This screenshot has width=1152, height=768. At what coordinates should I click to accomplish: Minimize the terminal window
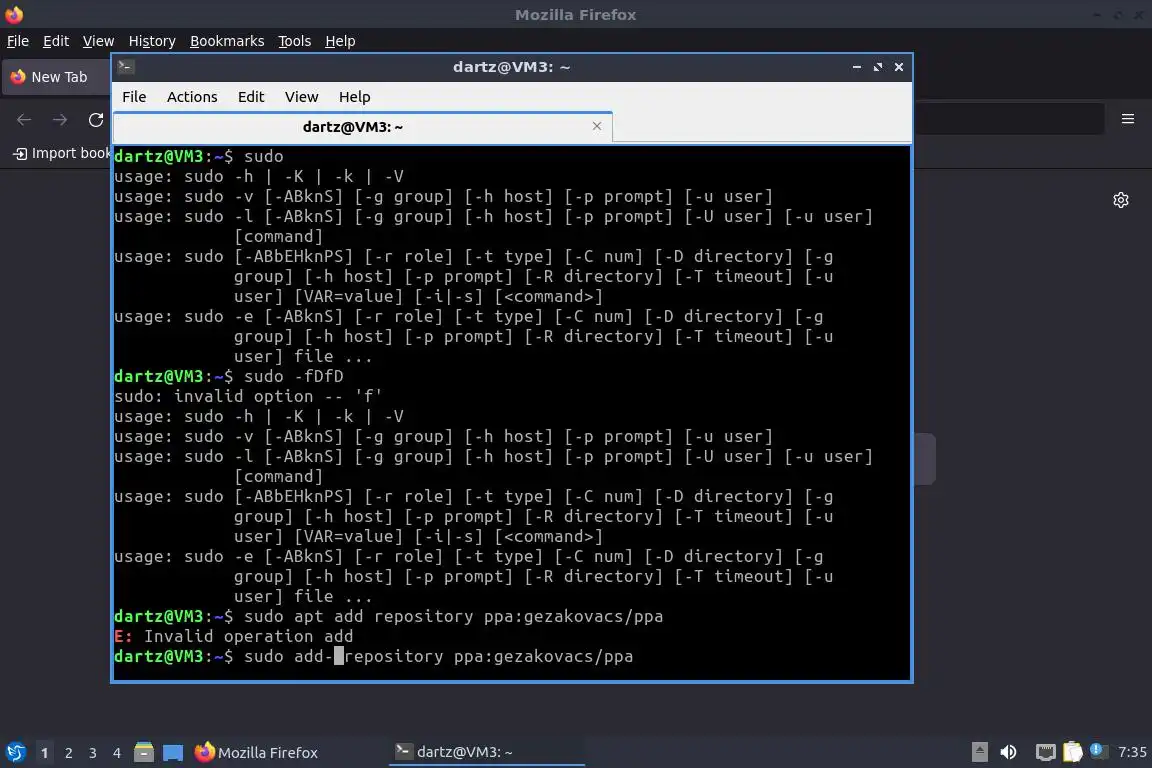(857, 67)
